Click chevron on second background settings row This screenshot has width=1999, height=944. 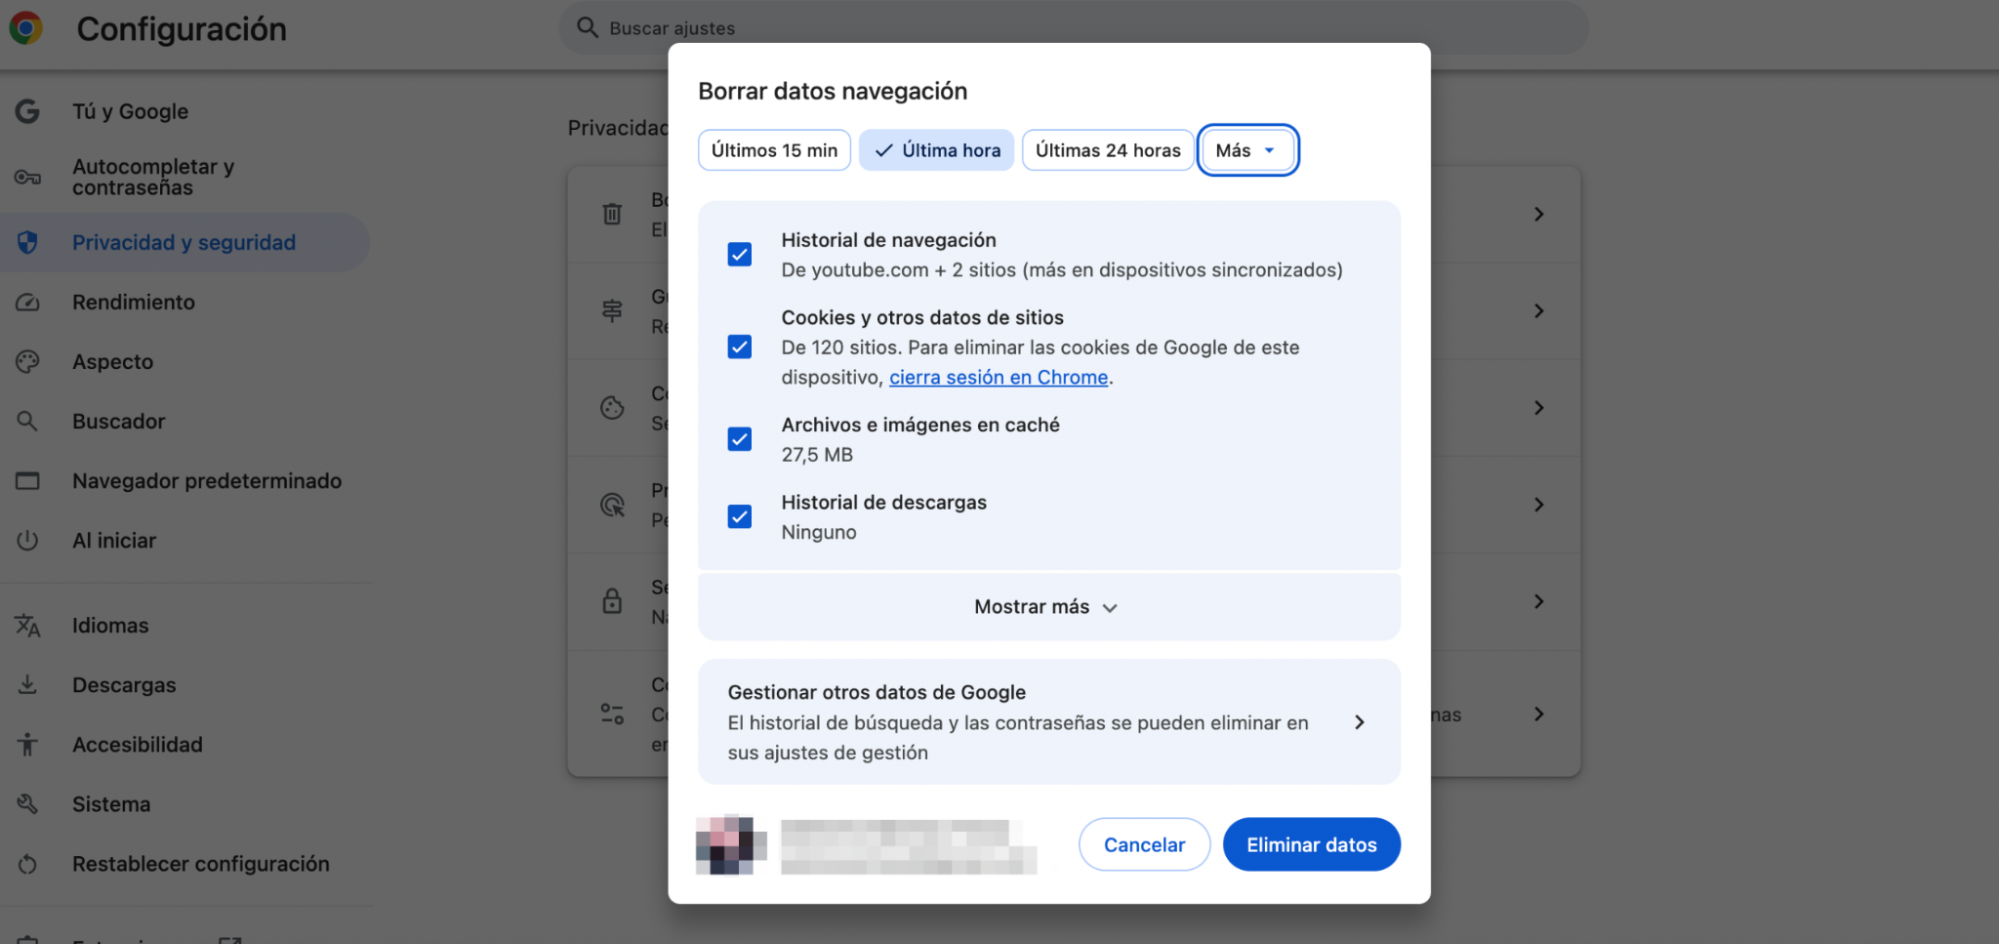[1539, 311]
